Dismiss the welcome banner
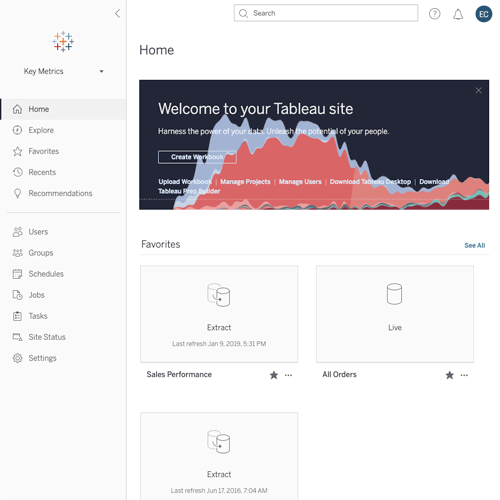Screen dimensions: 500x500 click(x=478, y=90)
